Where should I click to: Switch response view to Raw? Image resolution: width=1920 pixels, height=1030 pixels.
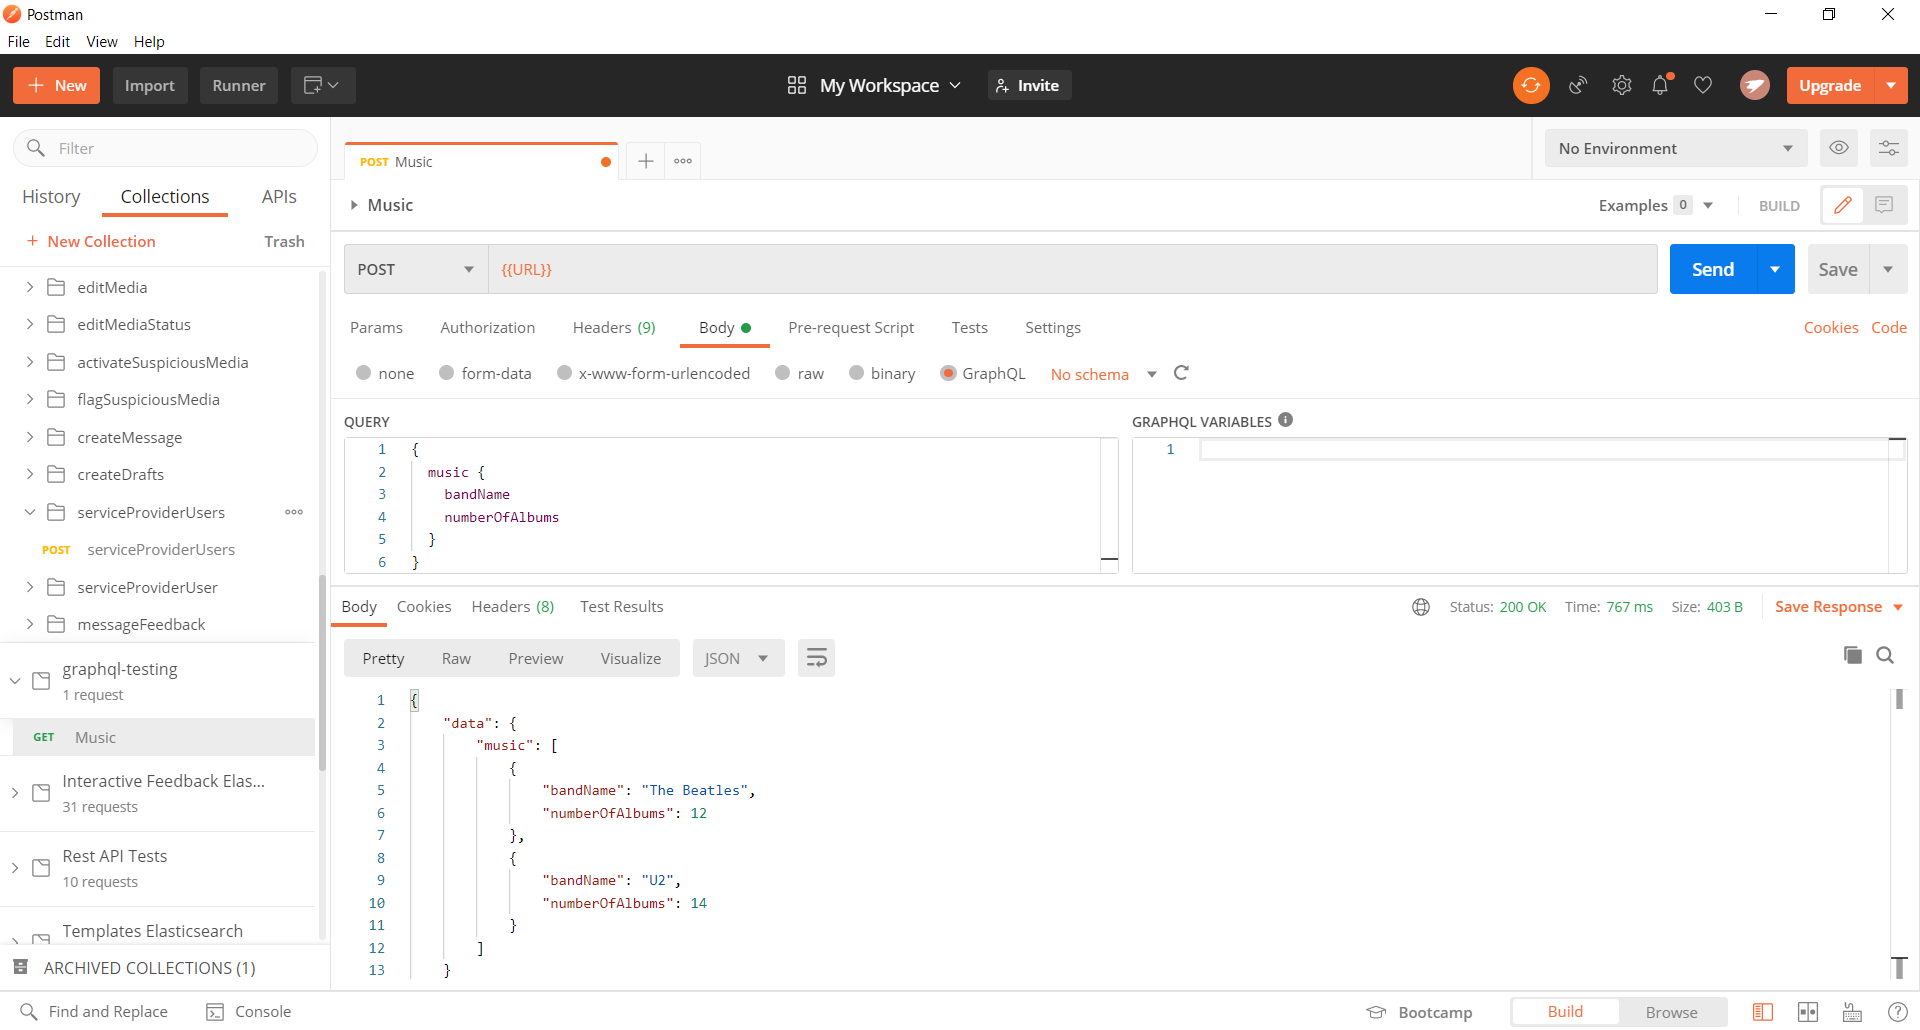pos(456,658)
